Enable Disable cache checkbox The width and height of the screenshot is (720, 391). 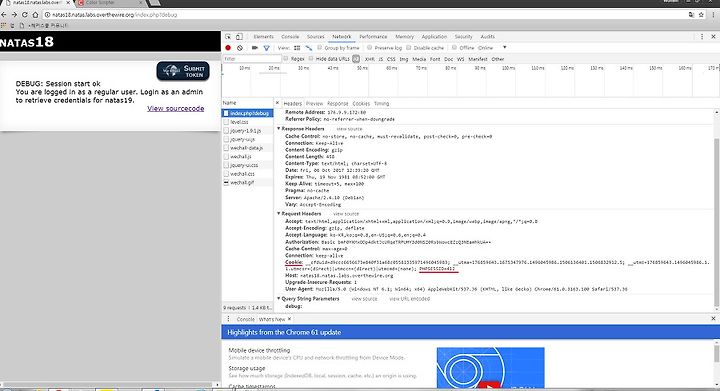409,48
